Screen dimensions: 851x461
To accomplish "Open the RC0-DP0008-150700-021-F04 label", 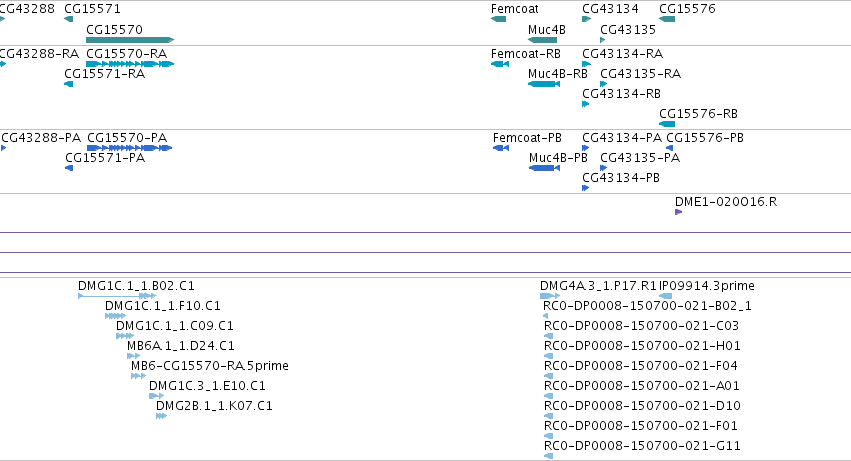I will pos(641,366).
